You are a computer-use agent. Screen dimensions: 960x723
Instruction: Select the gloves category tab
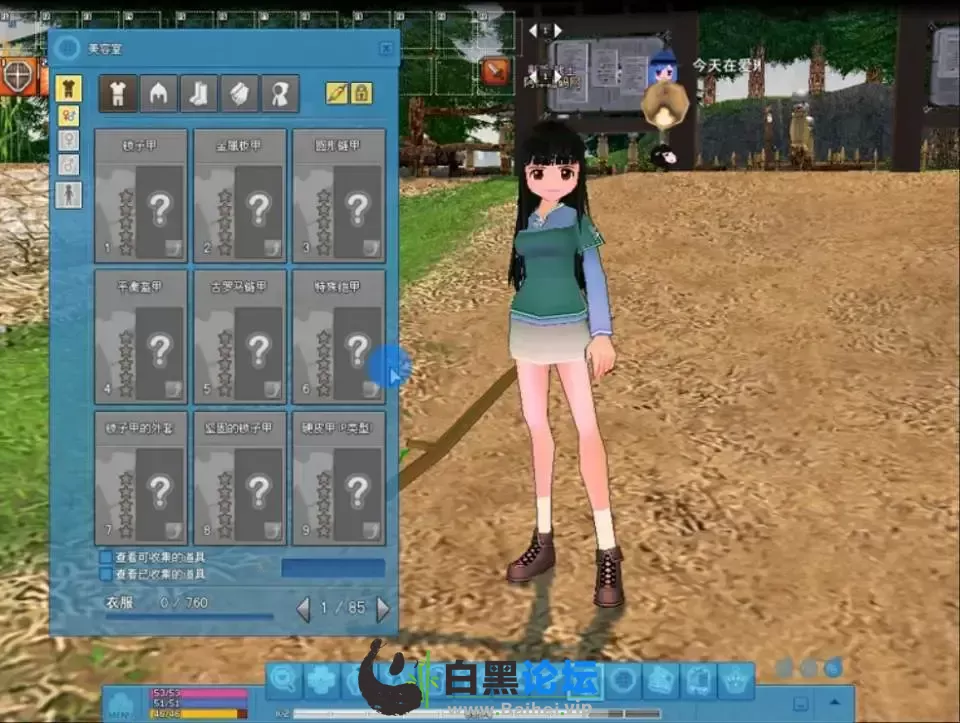point(239,94)
